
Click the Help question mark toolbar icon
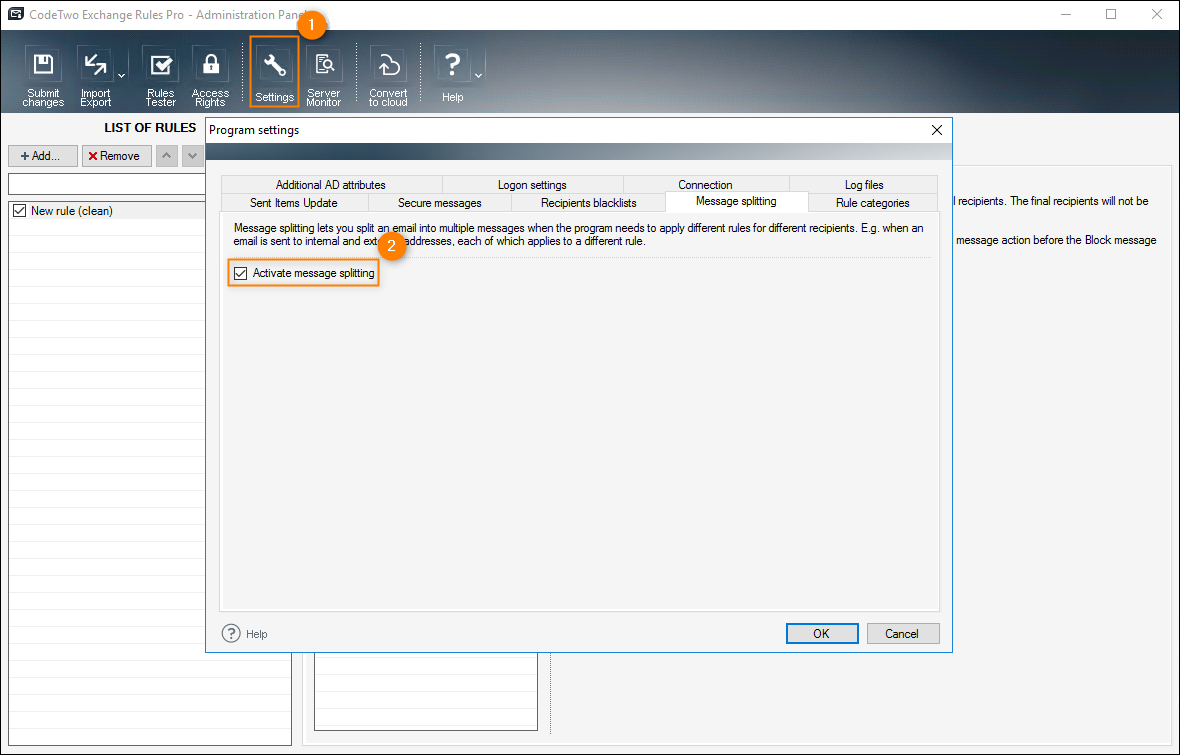pyautogui.click(x=452, y=65)
